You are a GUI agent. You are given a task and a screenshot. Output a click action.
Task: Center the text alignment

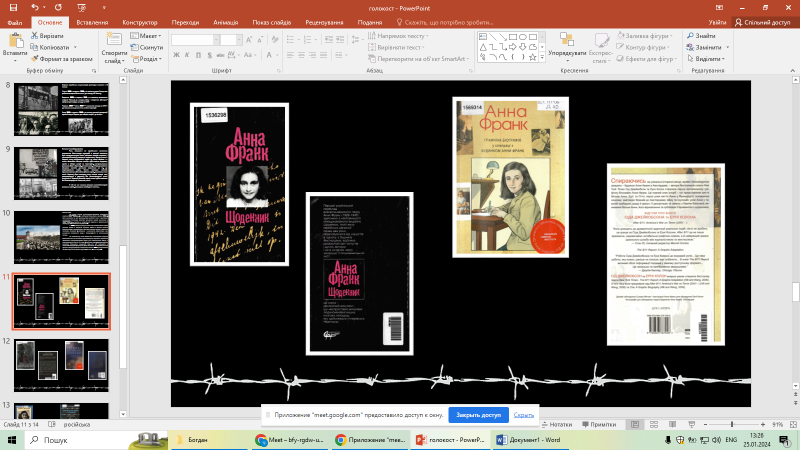click(x=302, y=55)
